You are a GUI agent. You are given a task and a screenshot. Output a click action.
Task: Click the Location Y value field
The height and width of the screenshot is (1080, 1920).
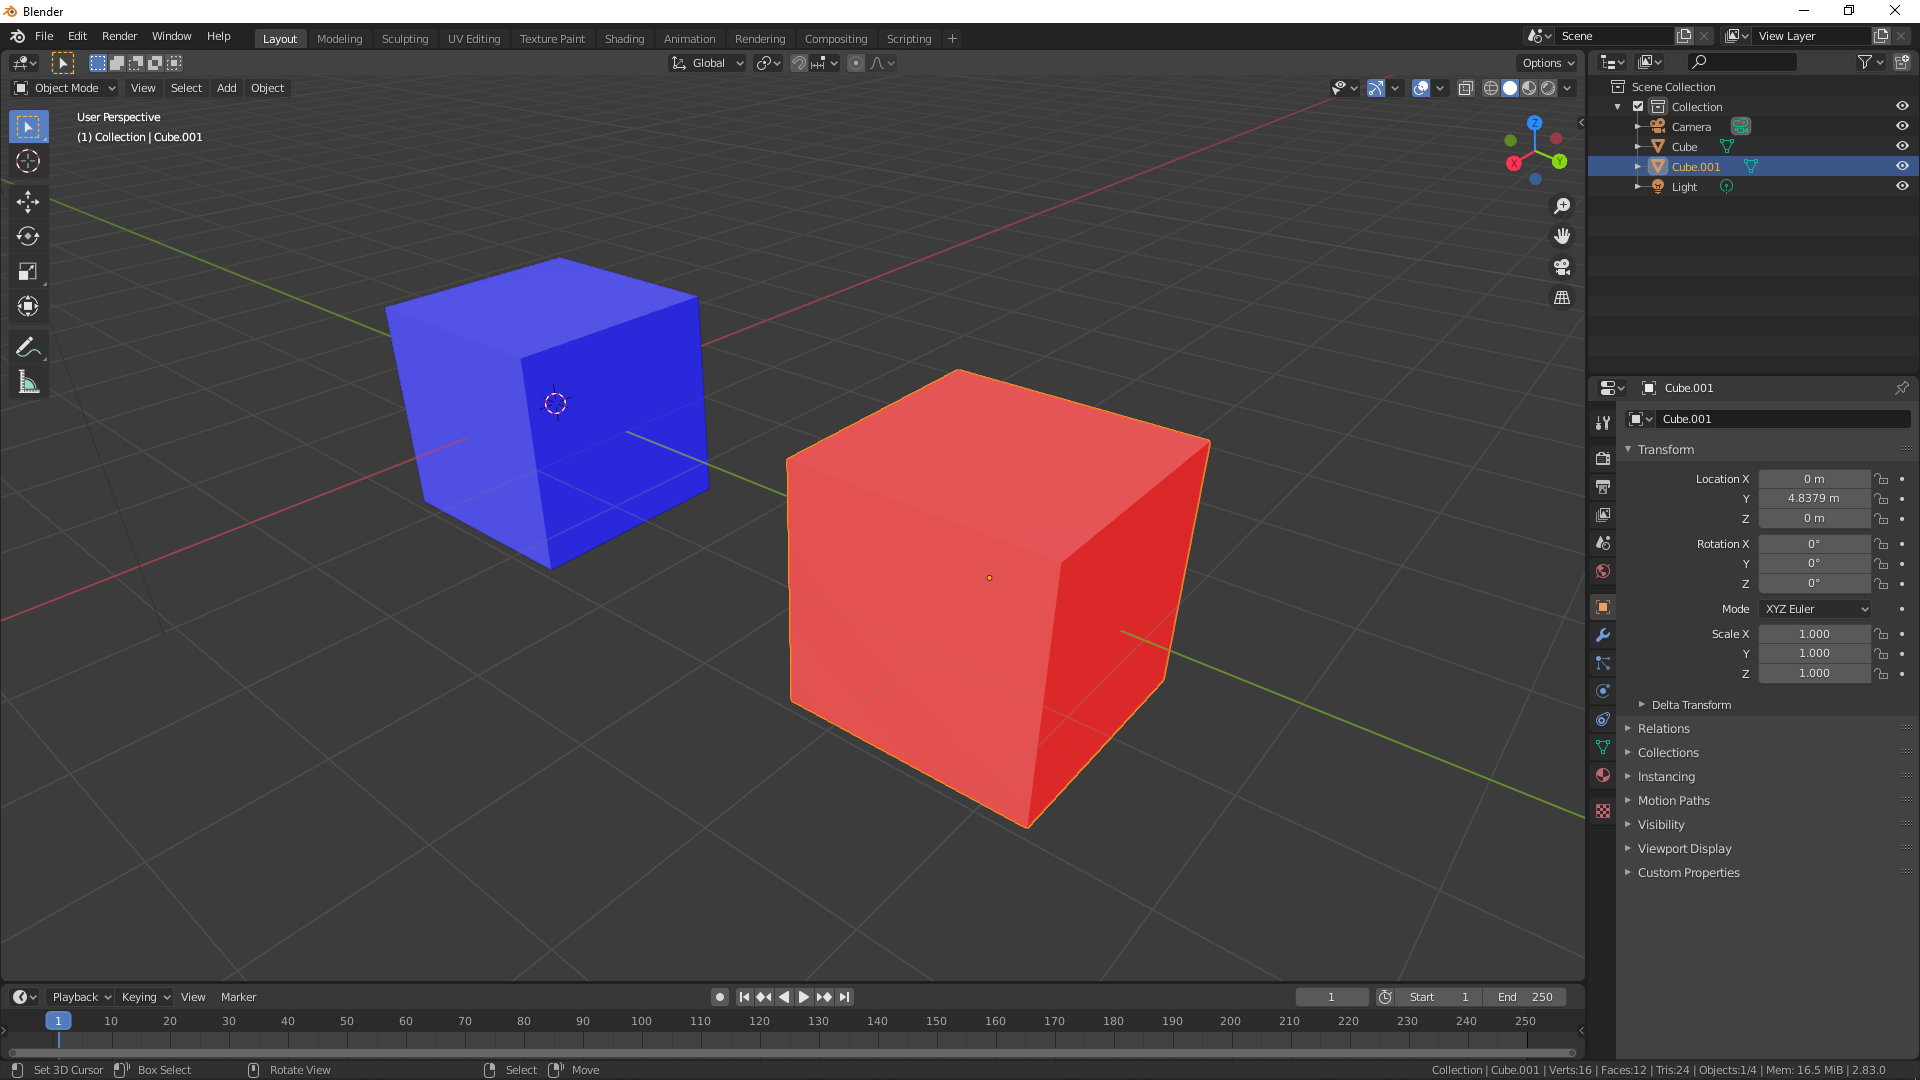[x=1814, y=499]
